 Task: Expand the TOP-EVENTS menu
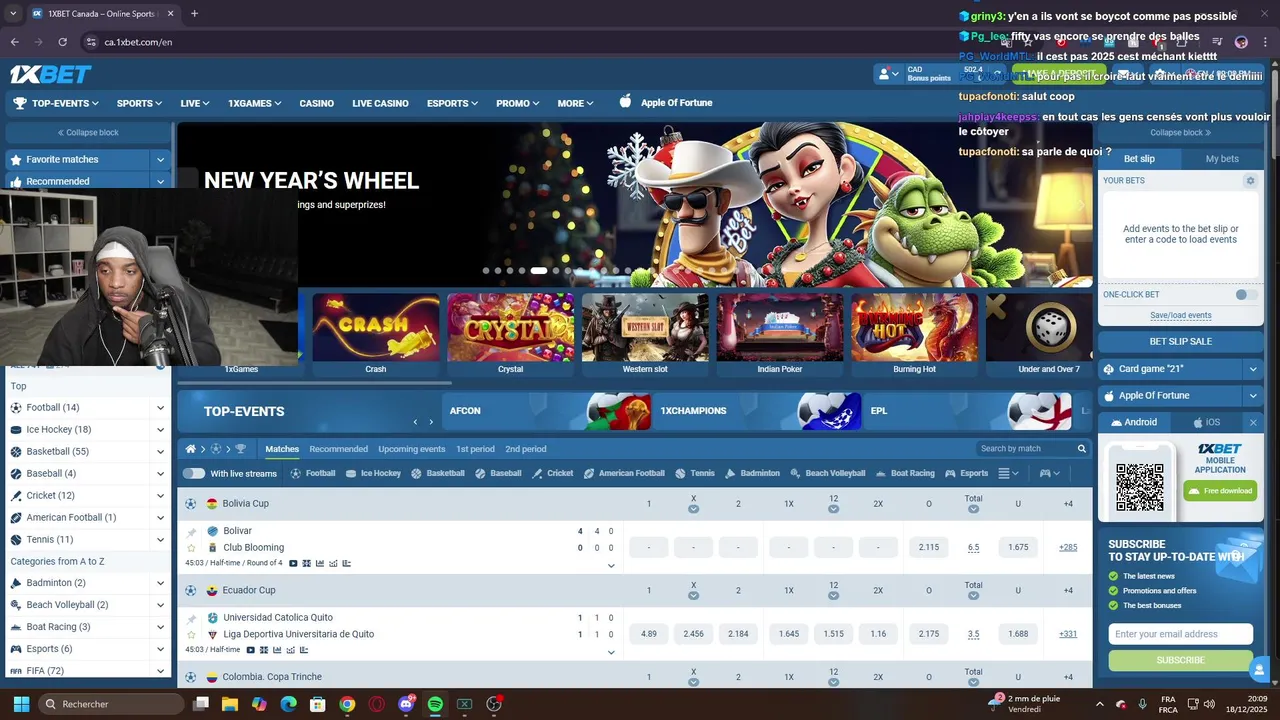56,103
